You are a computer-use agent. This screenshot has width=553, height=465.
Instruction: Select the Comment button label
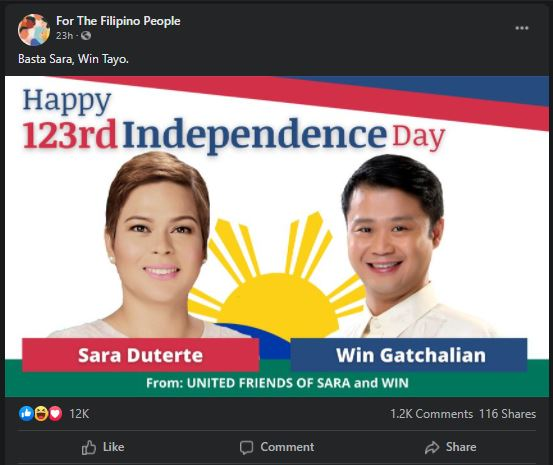[287, 447]
